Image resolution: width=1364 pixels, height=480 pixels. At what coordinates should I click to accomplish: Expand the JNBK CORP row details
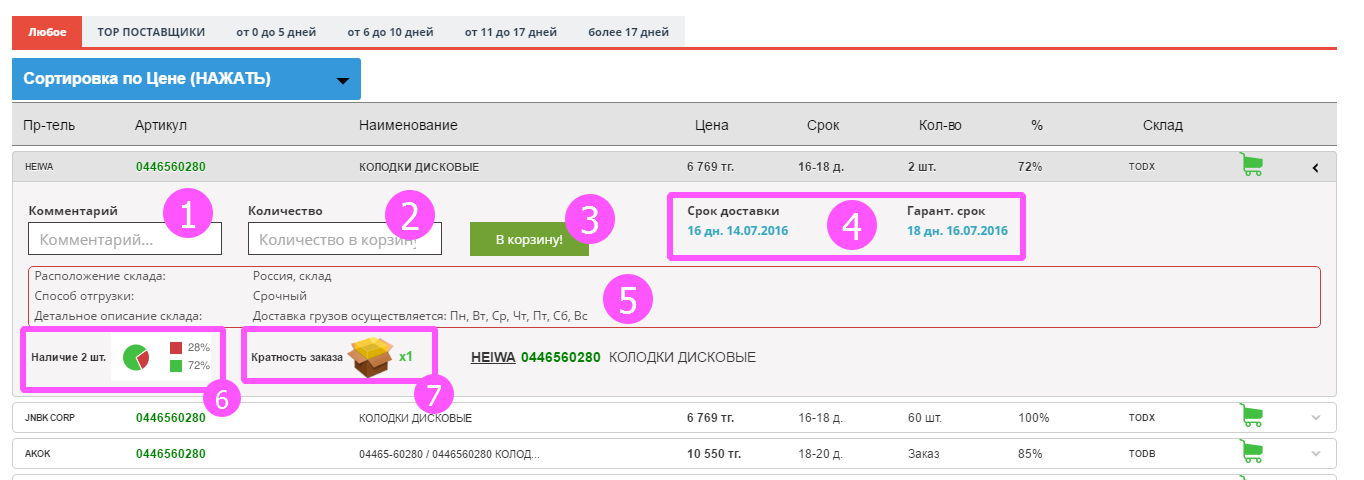tap(1316, 418)
